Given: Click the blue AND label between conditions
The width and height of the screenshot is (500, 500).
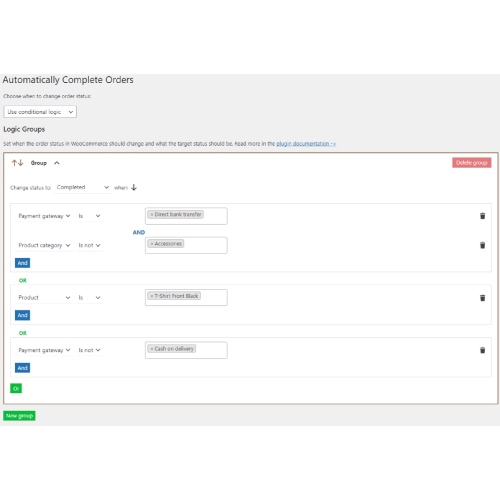Looking at the screenshot, I should (139, 232).
